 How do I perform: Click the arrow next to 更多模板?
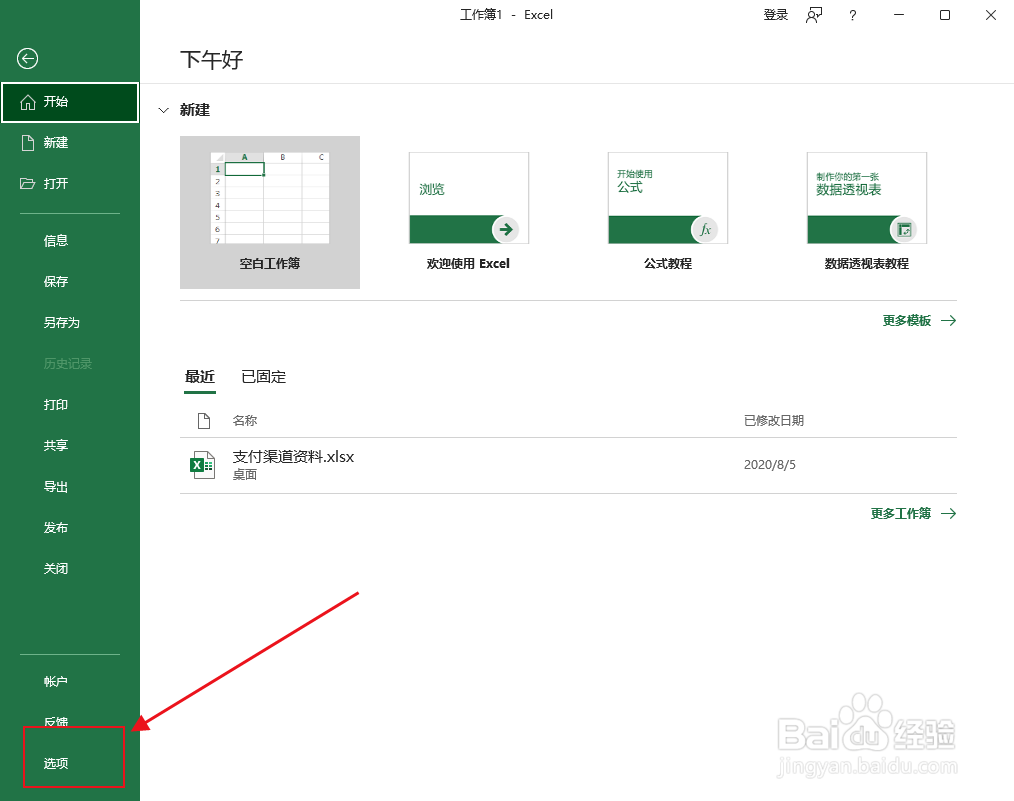pyautogui.click(x=949, y=321)
